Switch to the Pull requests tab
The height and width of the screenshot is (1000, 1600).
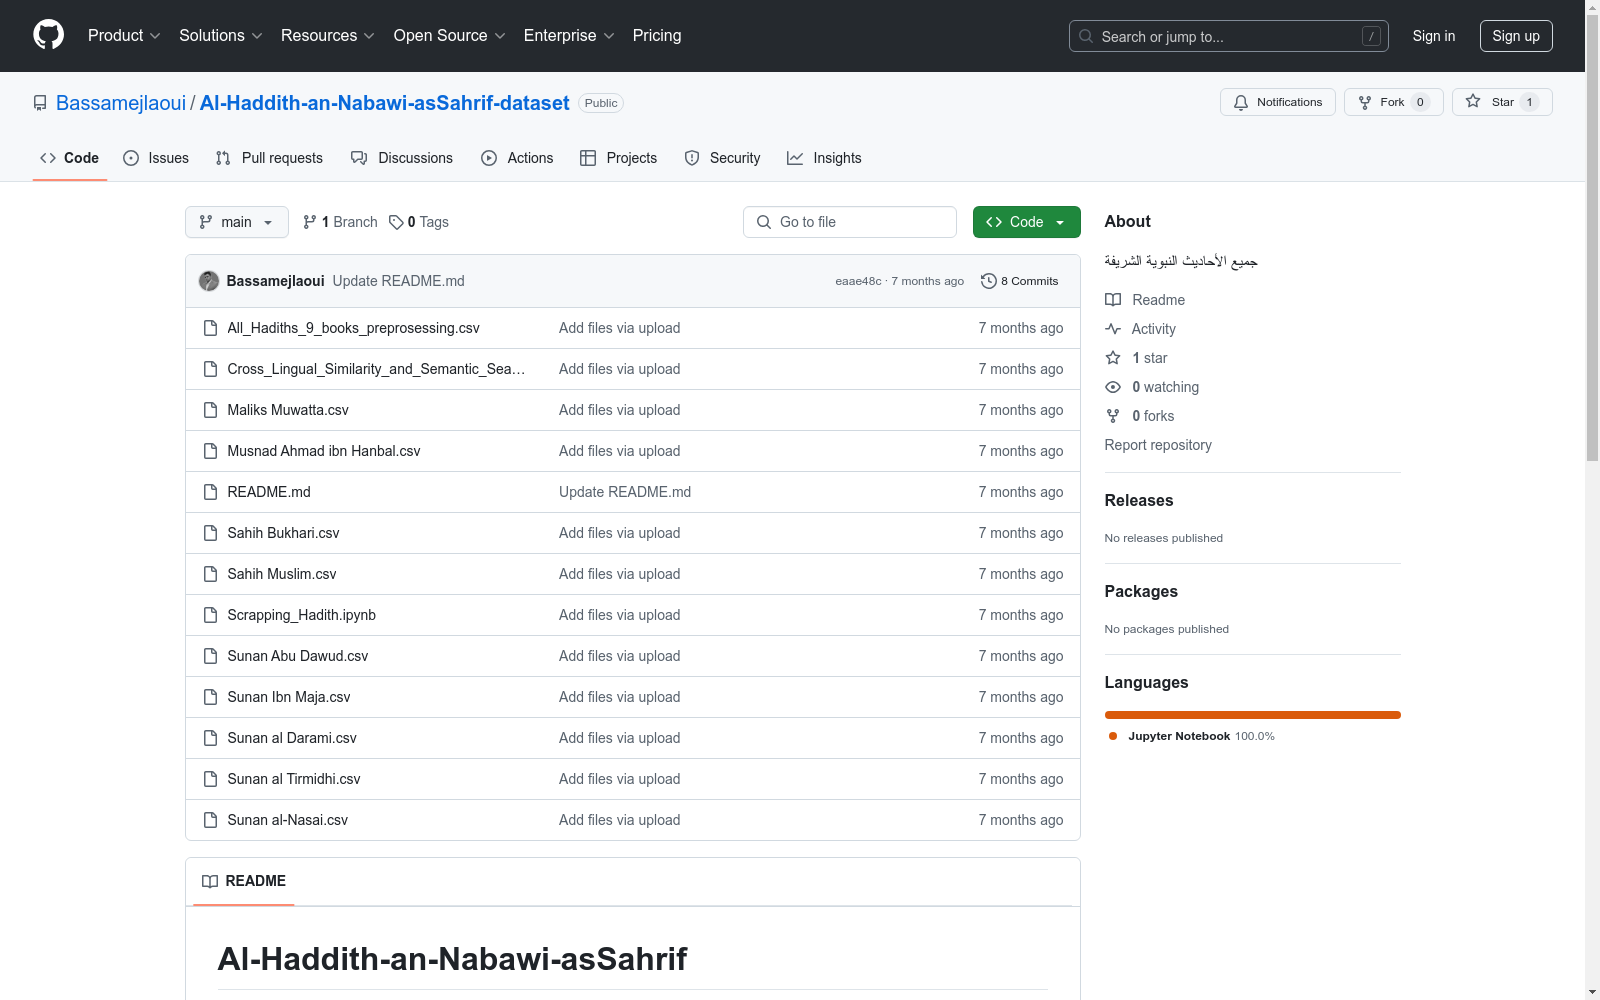[269, 158]
